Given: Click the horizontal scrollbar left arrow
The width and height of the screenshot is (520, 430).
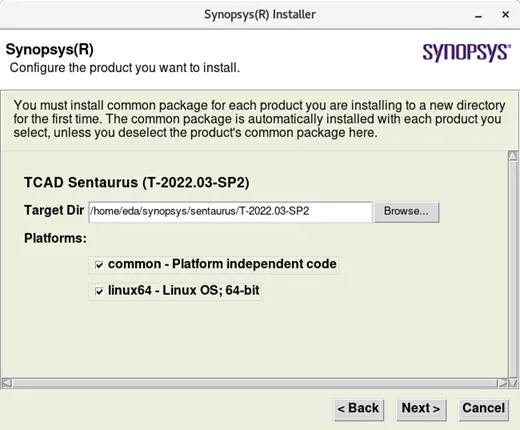Looking at the screenshot, I should pyautogui.click(x=7, y=383).
